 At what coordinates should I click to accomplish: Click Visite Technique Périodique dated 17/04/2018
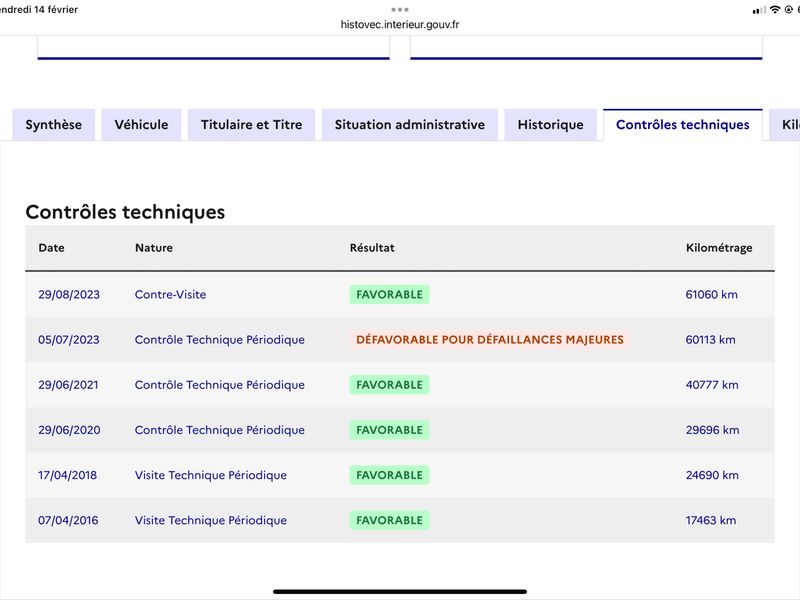click(x=211, y=475)
